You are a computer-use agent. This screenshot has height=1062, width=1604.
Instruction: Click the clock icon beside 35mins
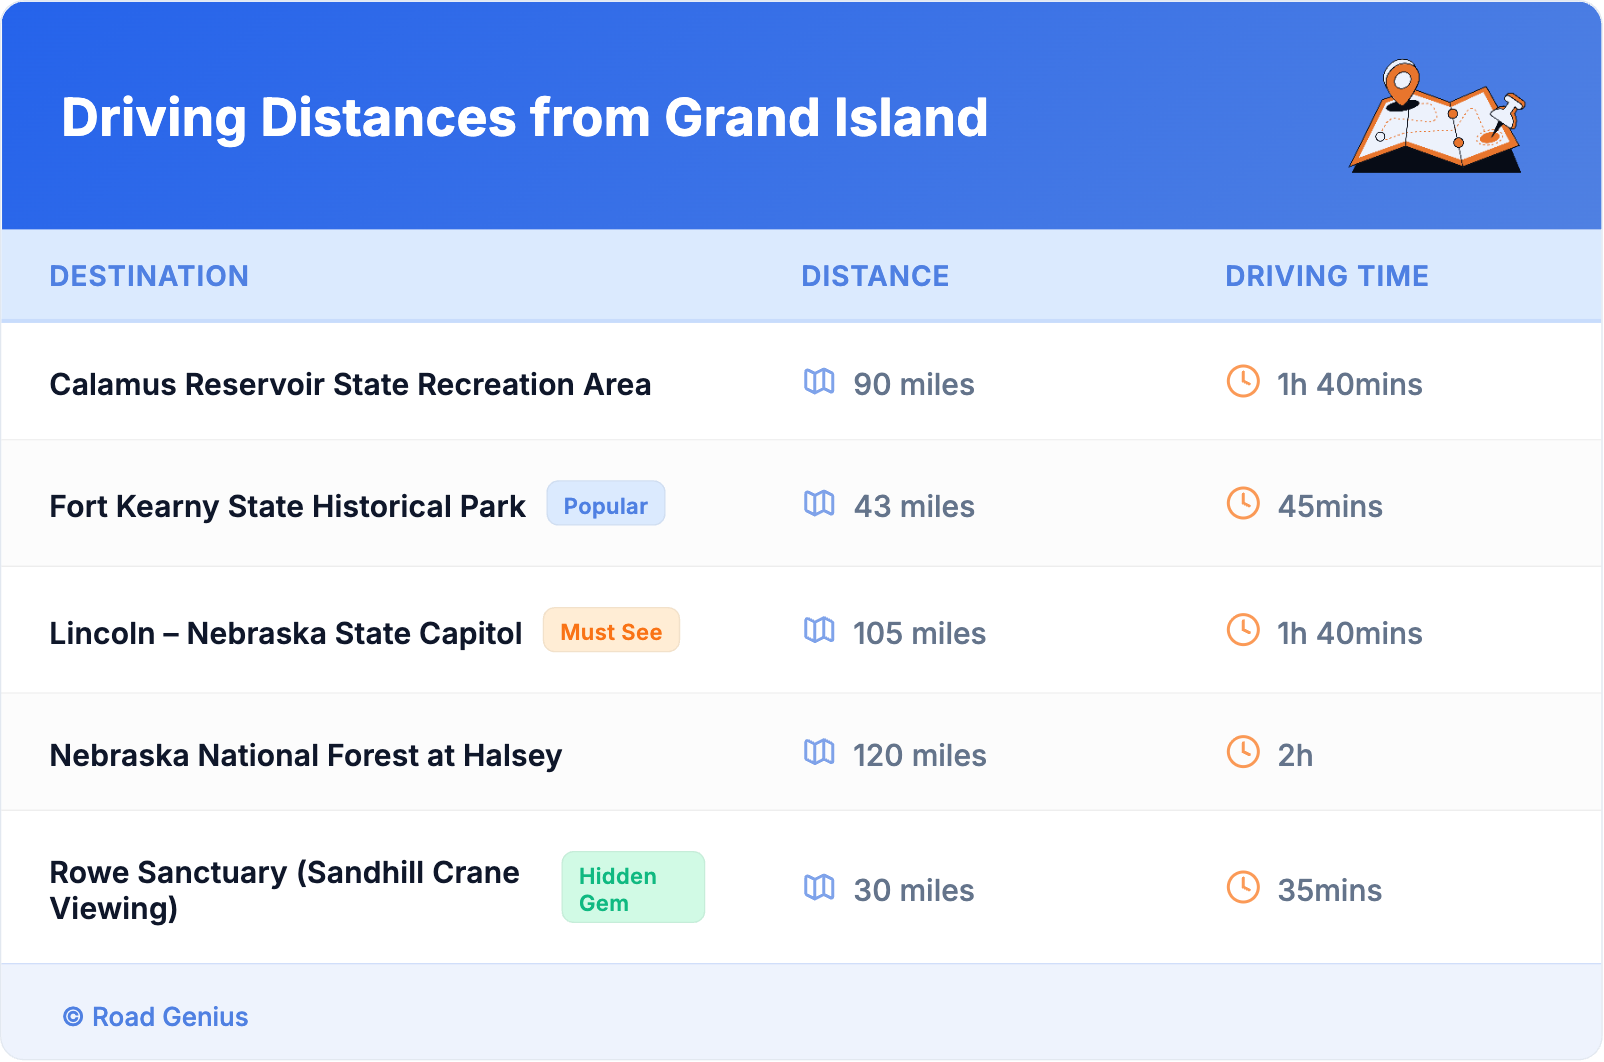point(1243,887)
